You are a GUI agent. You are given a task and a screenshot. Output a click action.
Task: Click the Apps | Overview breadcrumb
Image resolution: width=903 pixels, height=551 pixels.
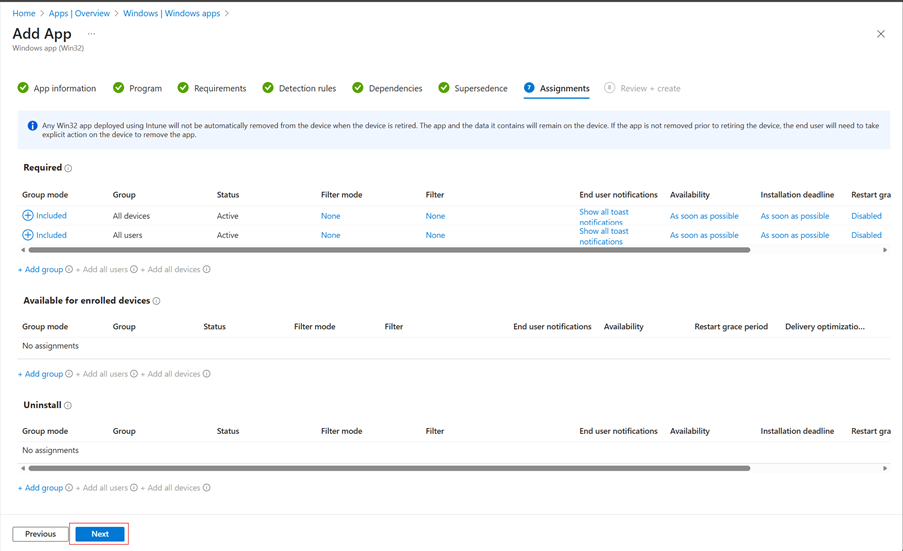point(79,13)
